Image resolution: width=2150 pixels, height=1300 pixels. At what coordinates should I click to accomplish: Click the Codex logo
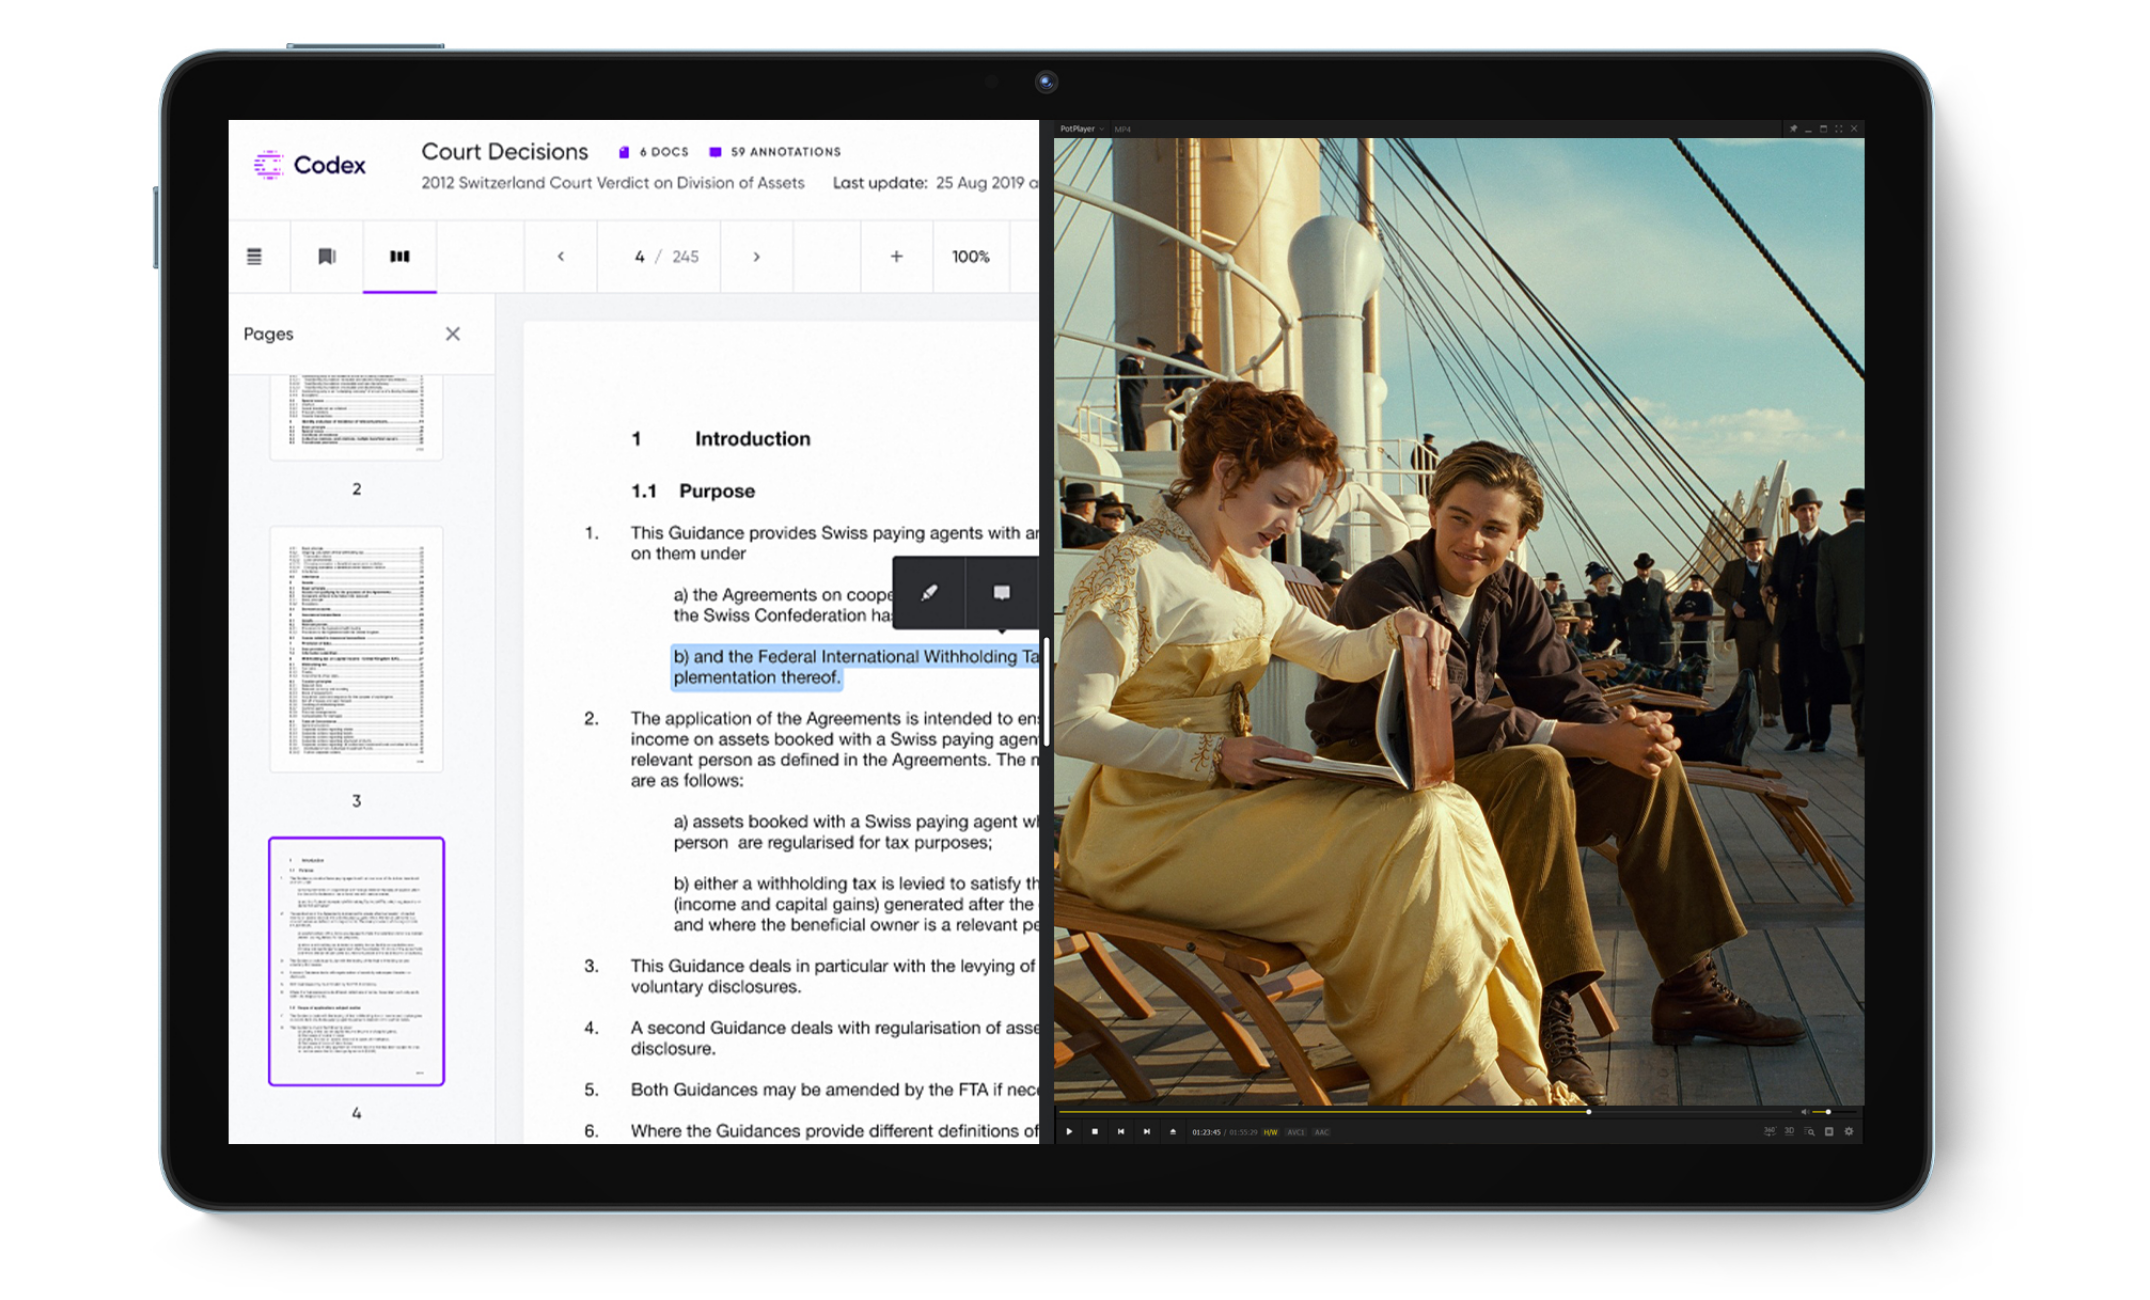point(310,165)
